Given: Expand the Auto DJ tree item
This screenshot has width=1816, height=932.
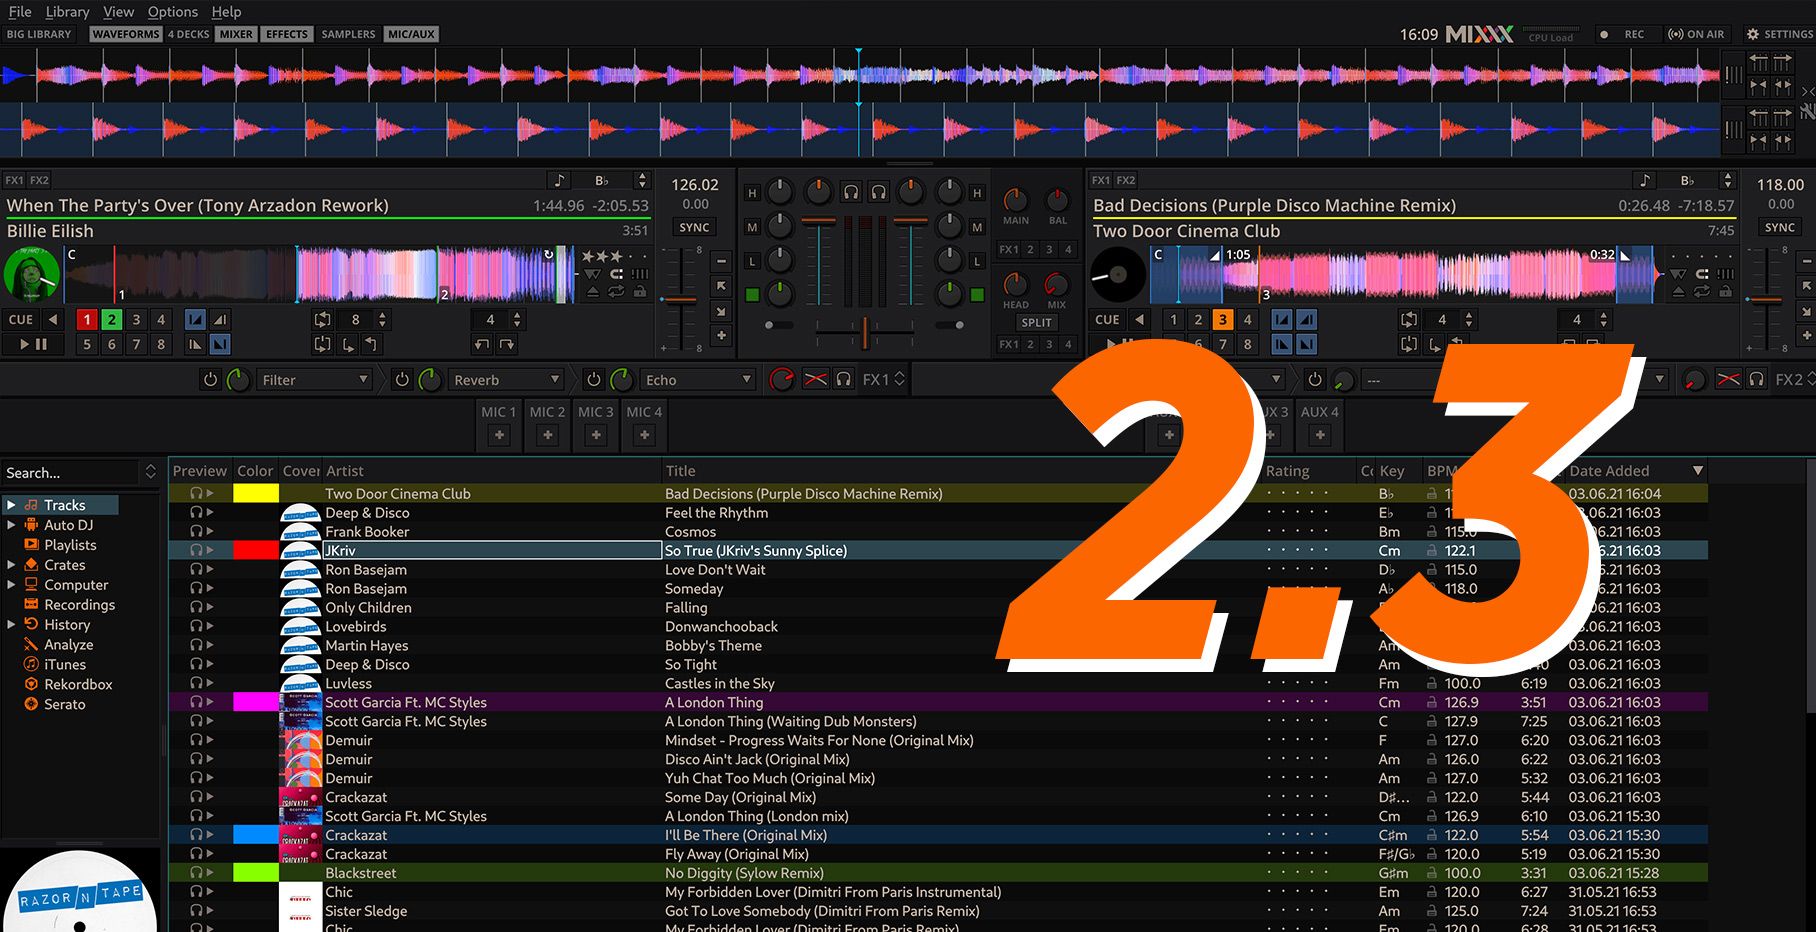Looking at the screenshot, I should [x=11, y=525].
